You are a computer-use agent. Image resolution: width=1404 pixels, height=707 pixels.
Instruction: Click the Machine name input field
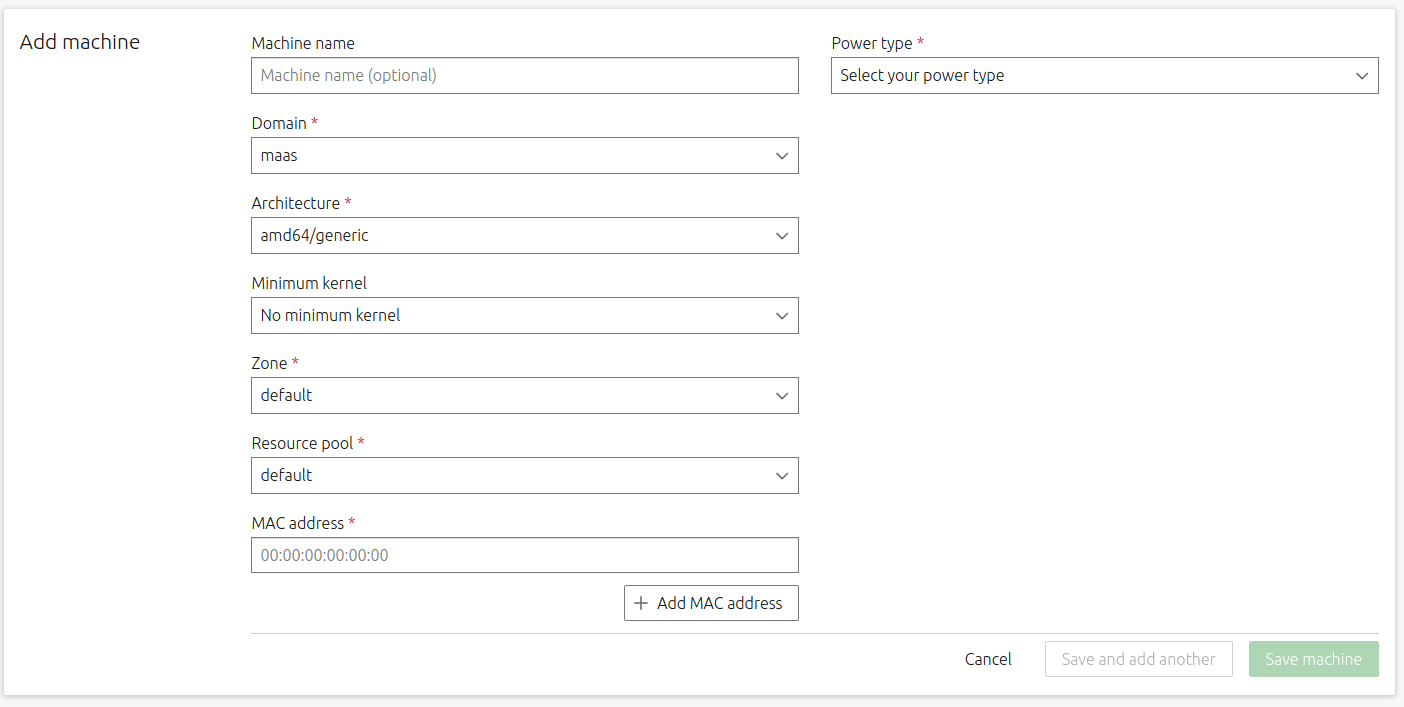tap(525, 75)
